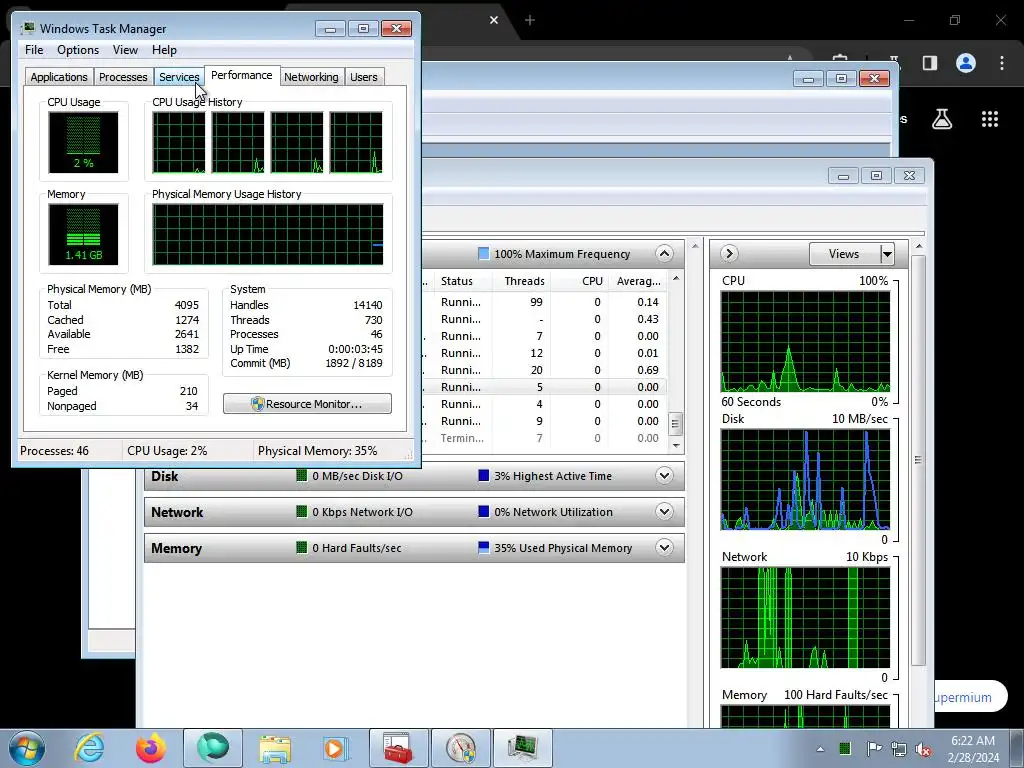Switch to Resource Monitor taskbar button

point(461,748)
